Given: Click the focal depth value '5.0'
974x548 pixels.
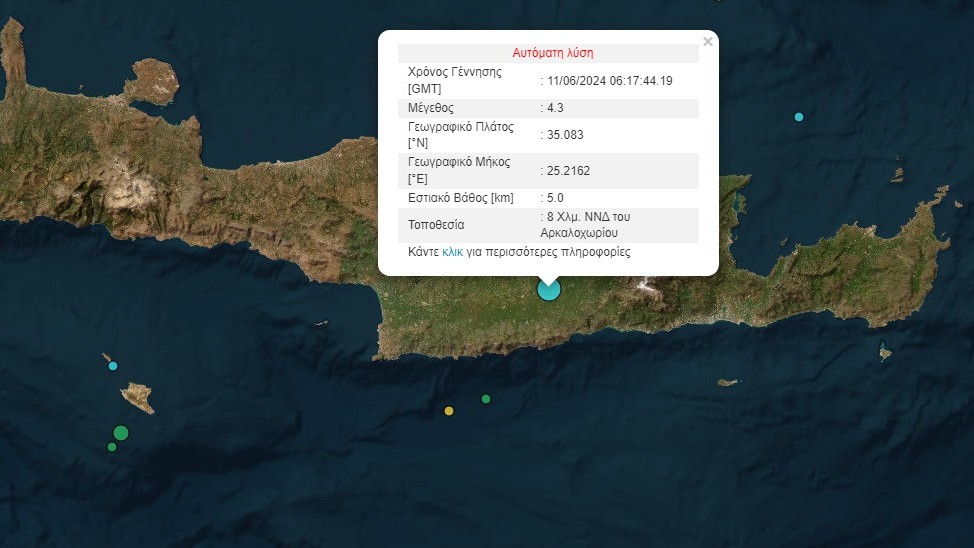Looking at the screenshot, I should (x=555, y=198).
